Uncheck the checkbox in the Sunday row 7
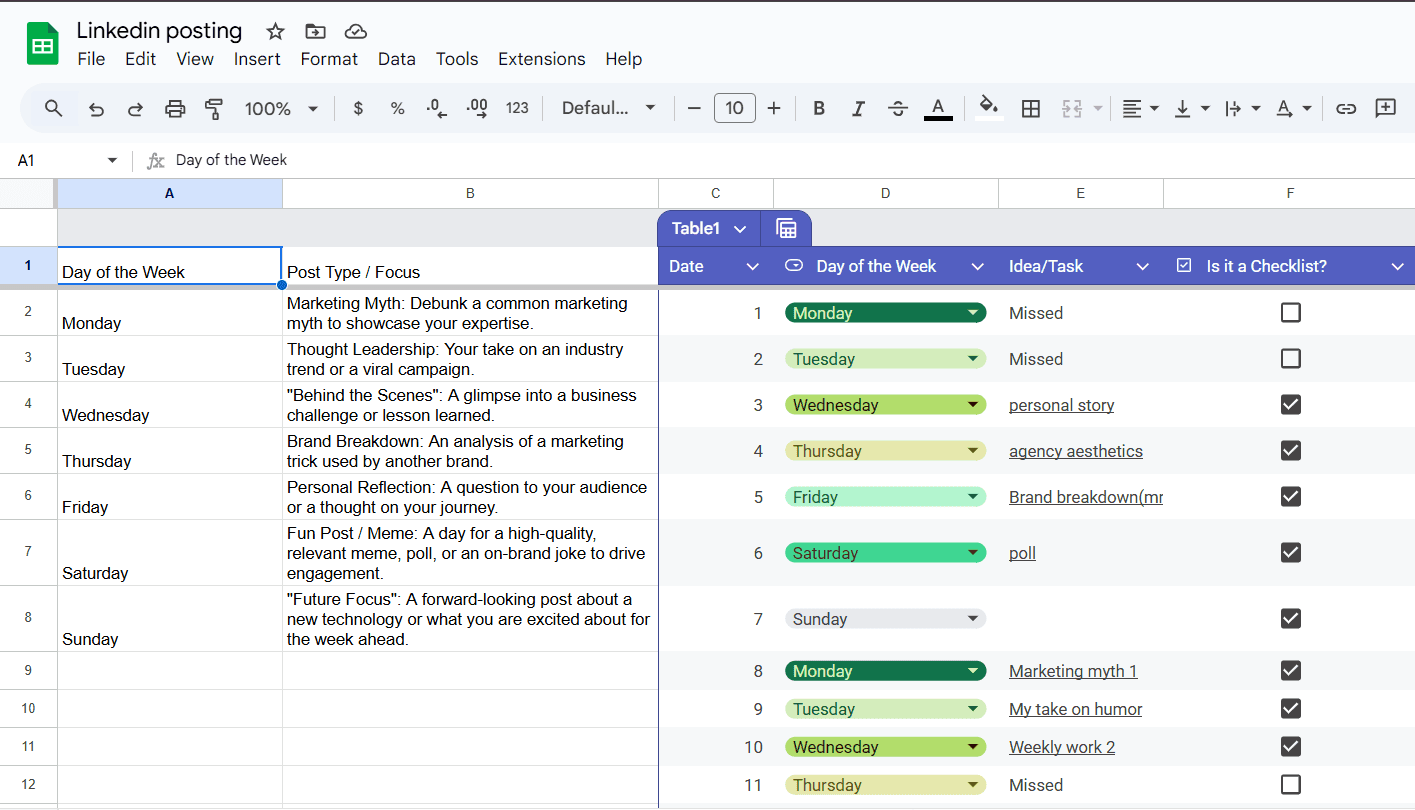The image size is (1415, 810). [x=1291, y=619]
